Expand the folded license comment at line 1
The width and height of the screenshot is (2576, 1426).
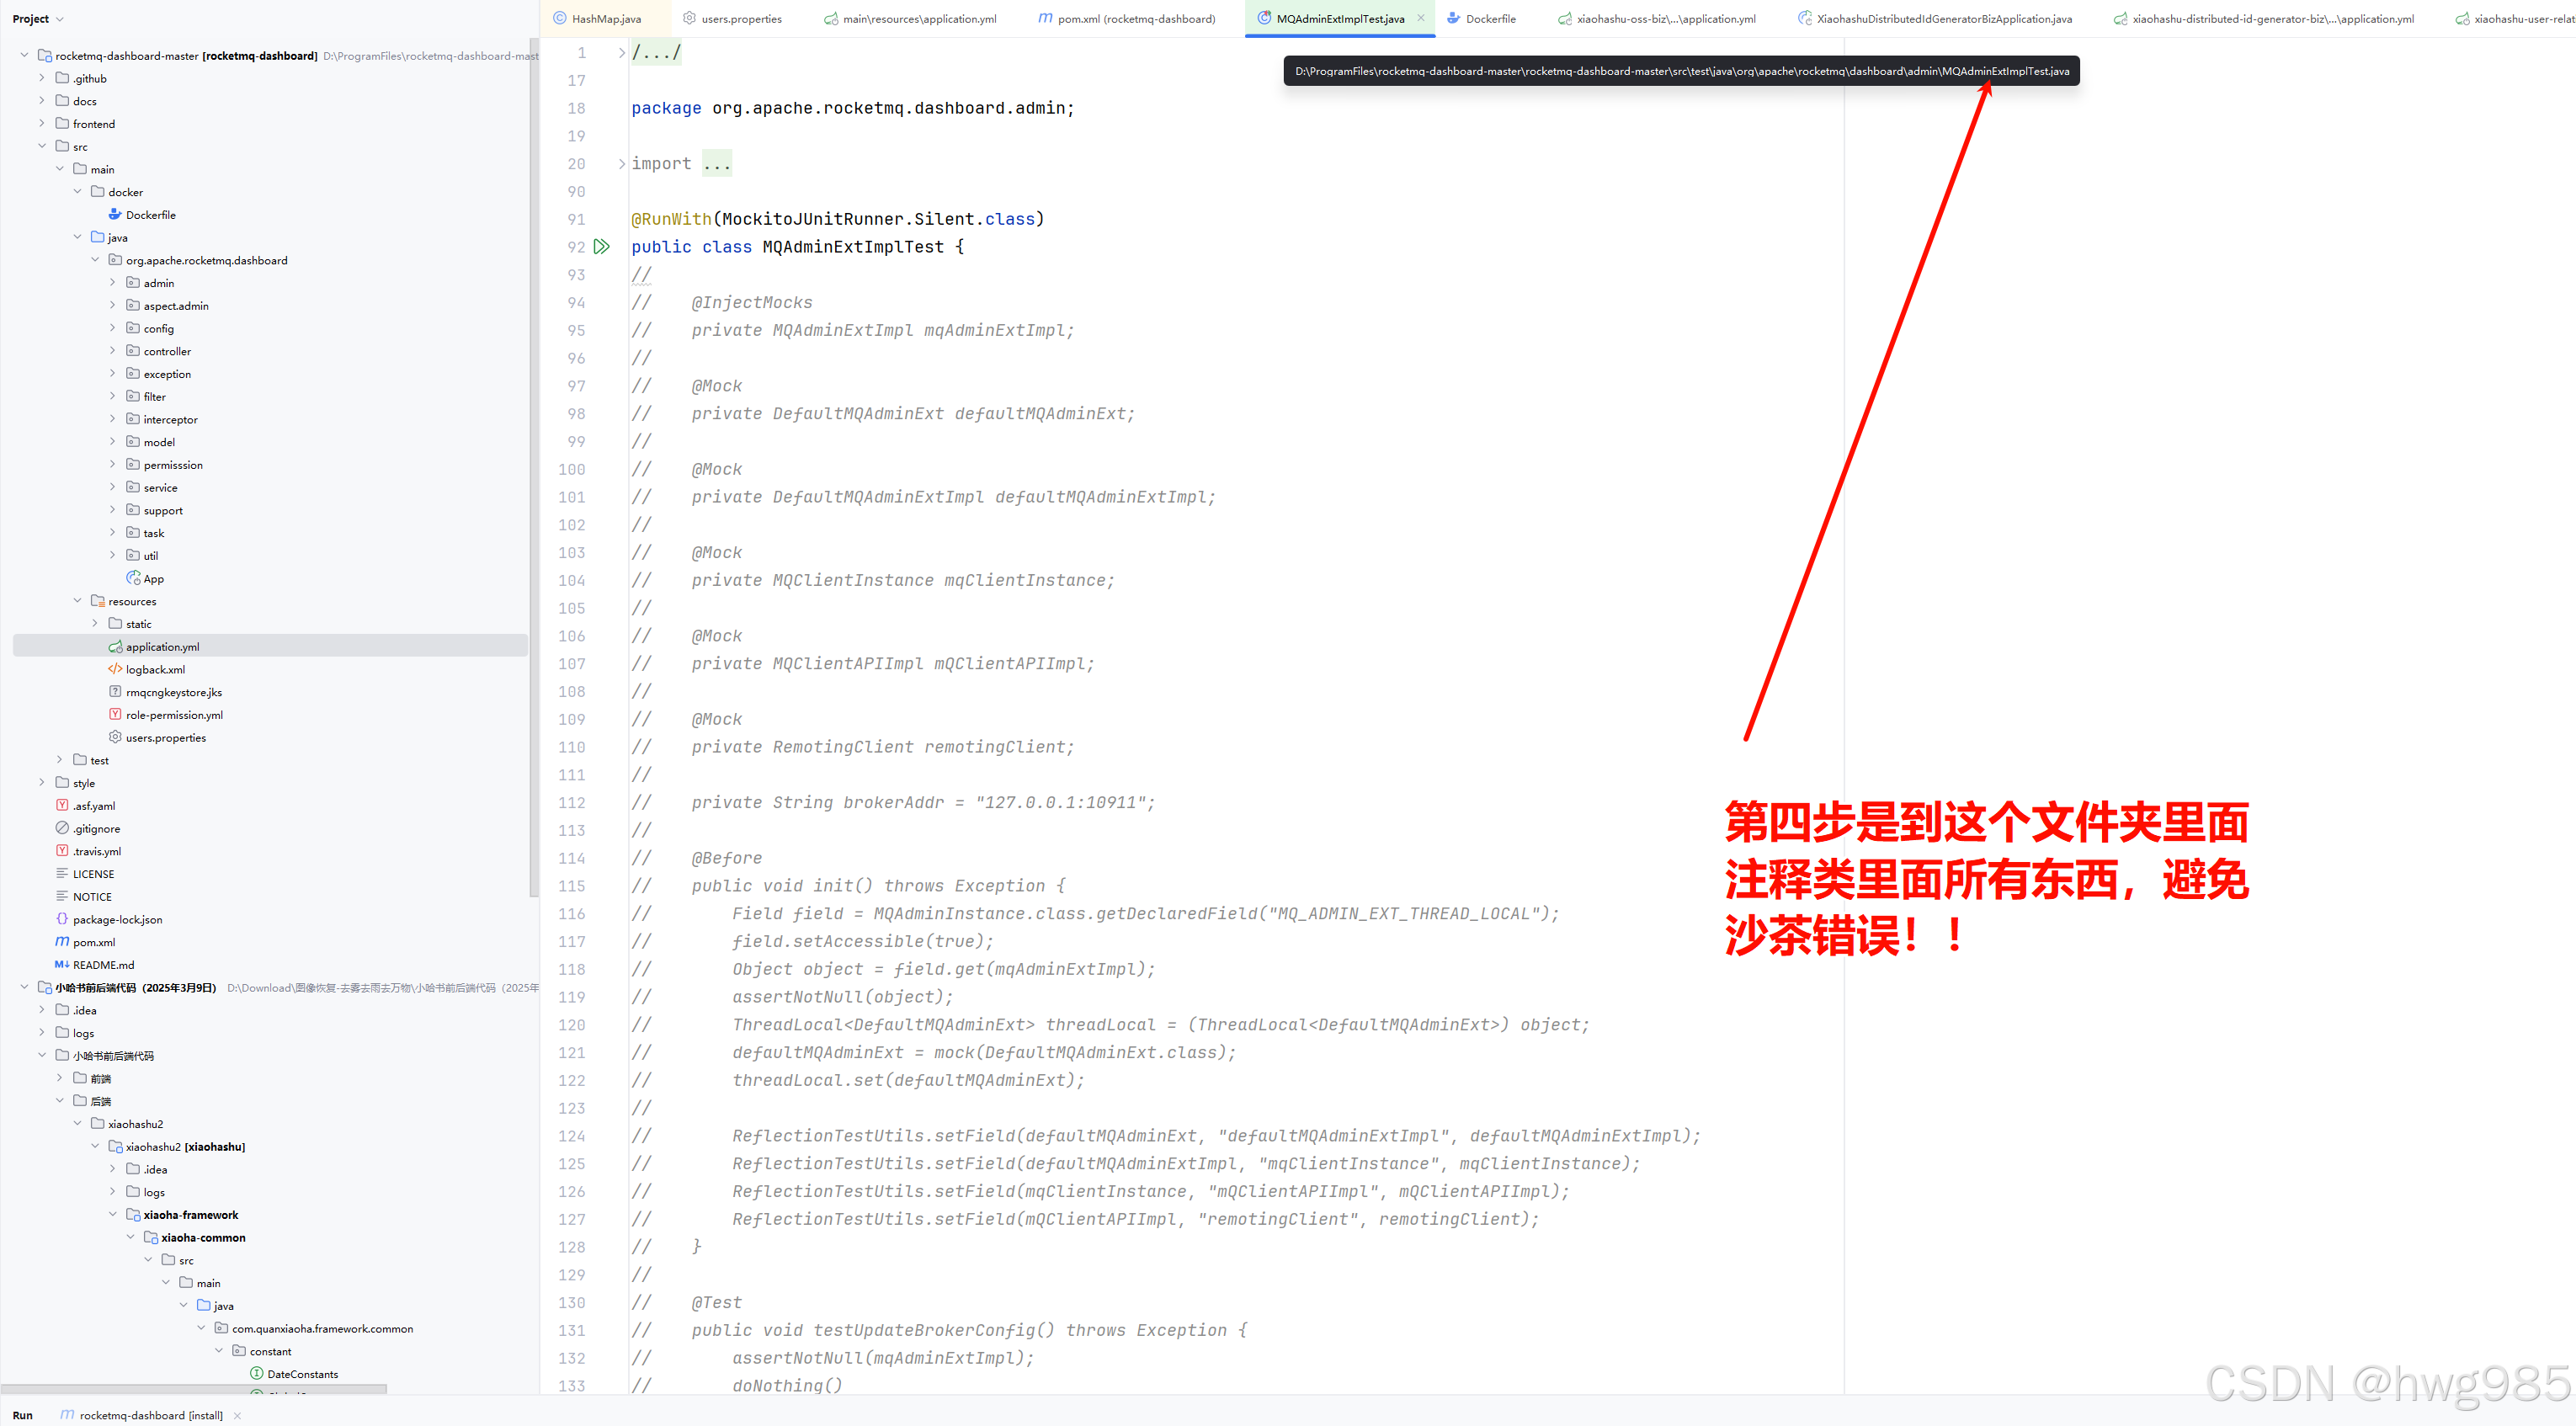621,52
